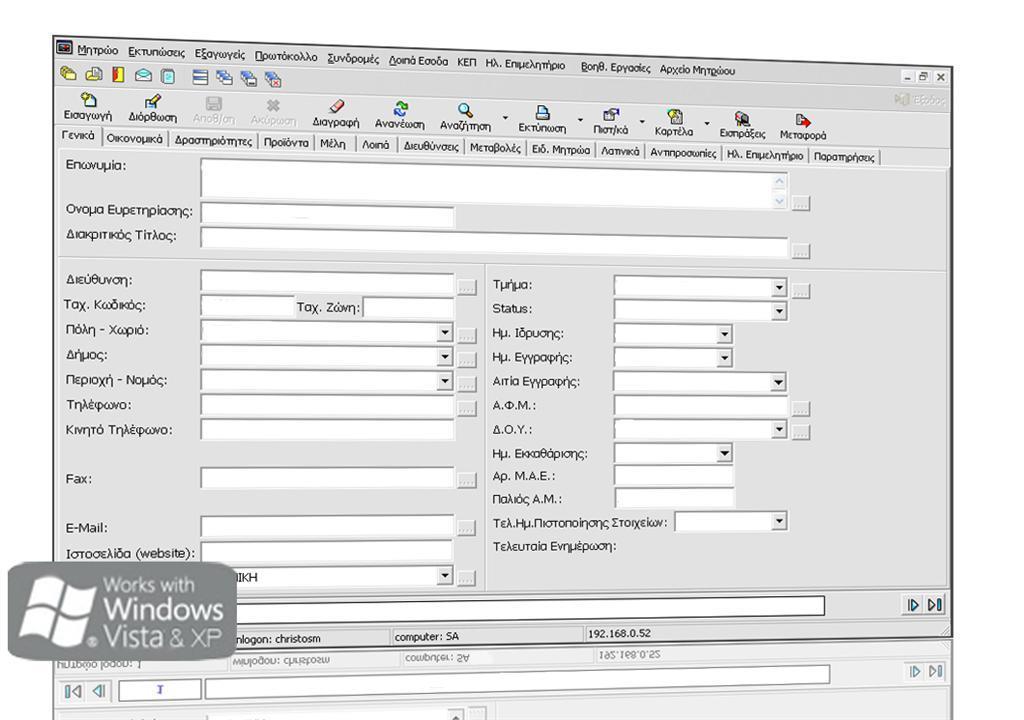
Task: Switch to the Οικονομικά tab
Action: (135, 139)
